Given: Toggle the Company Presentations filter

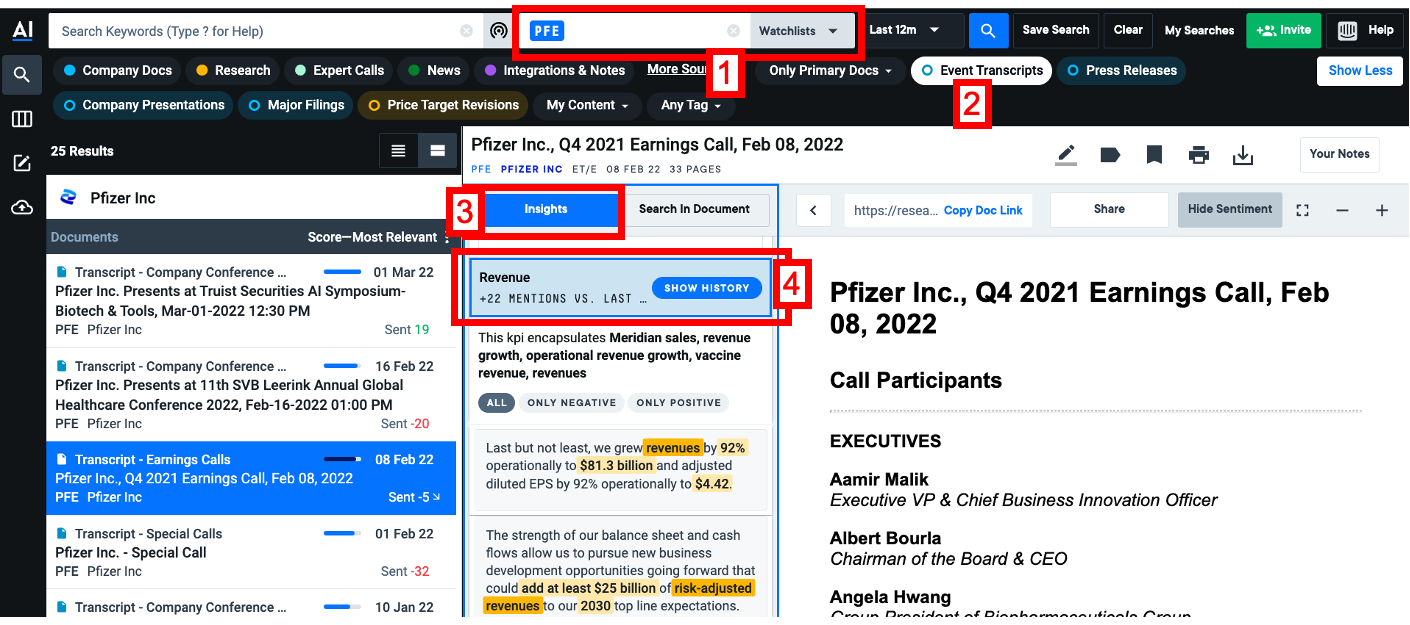Looking at the screenshot, I should click(142, 105).
